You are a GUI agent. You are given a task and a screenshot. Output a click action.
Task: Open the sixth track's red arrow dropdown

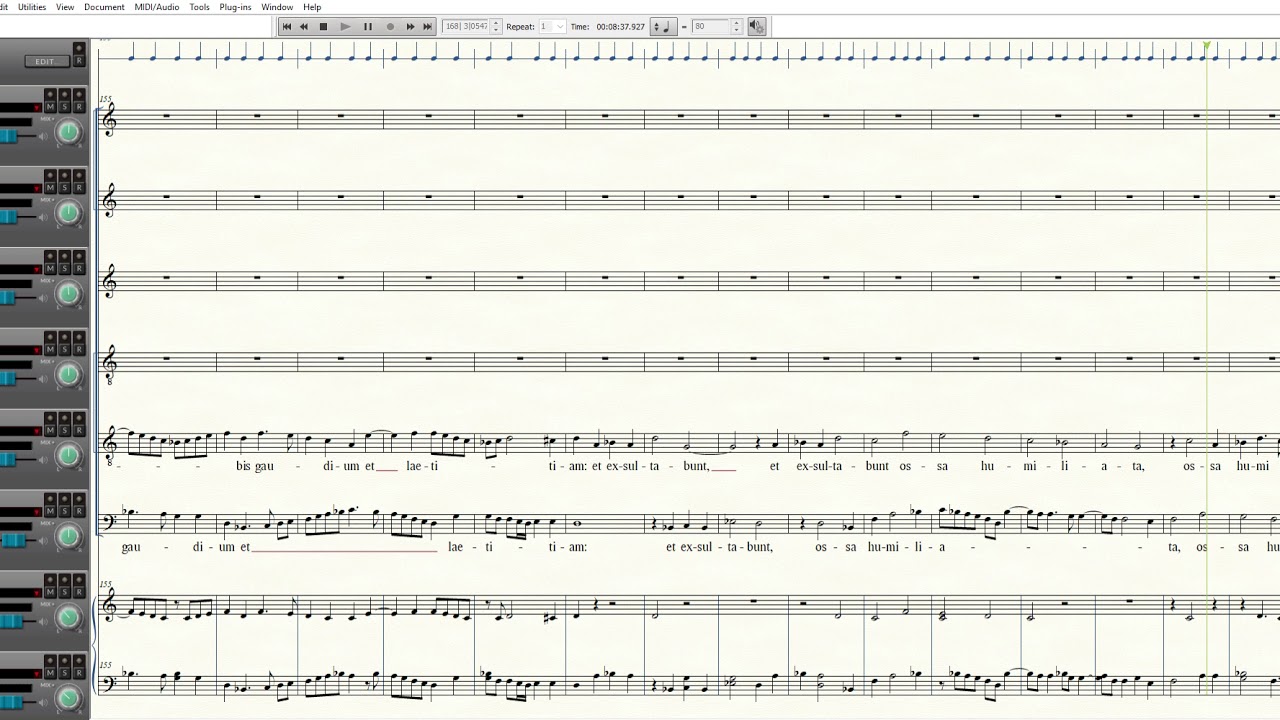coord(37,513)
